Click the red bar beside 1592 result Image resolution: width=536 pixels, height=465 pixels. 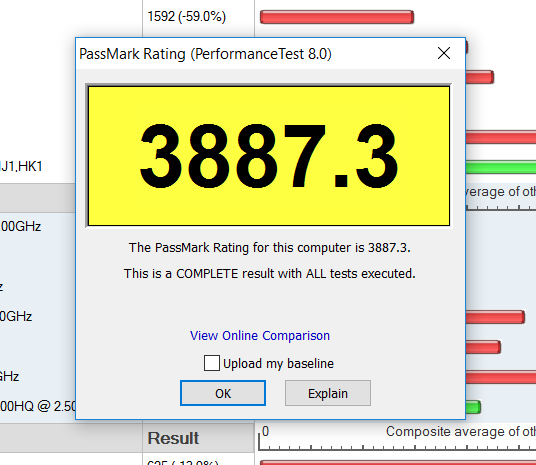(x=337, y=17)
